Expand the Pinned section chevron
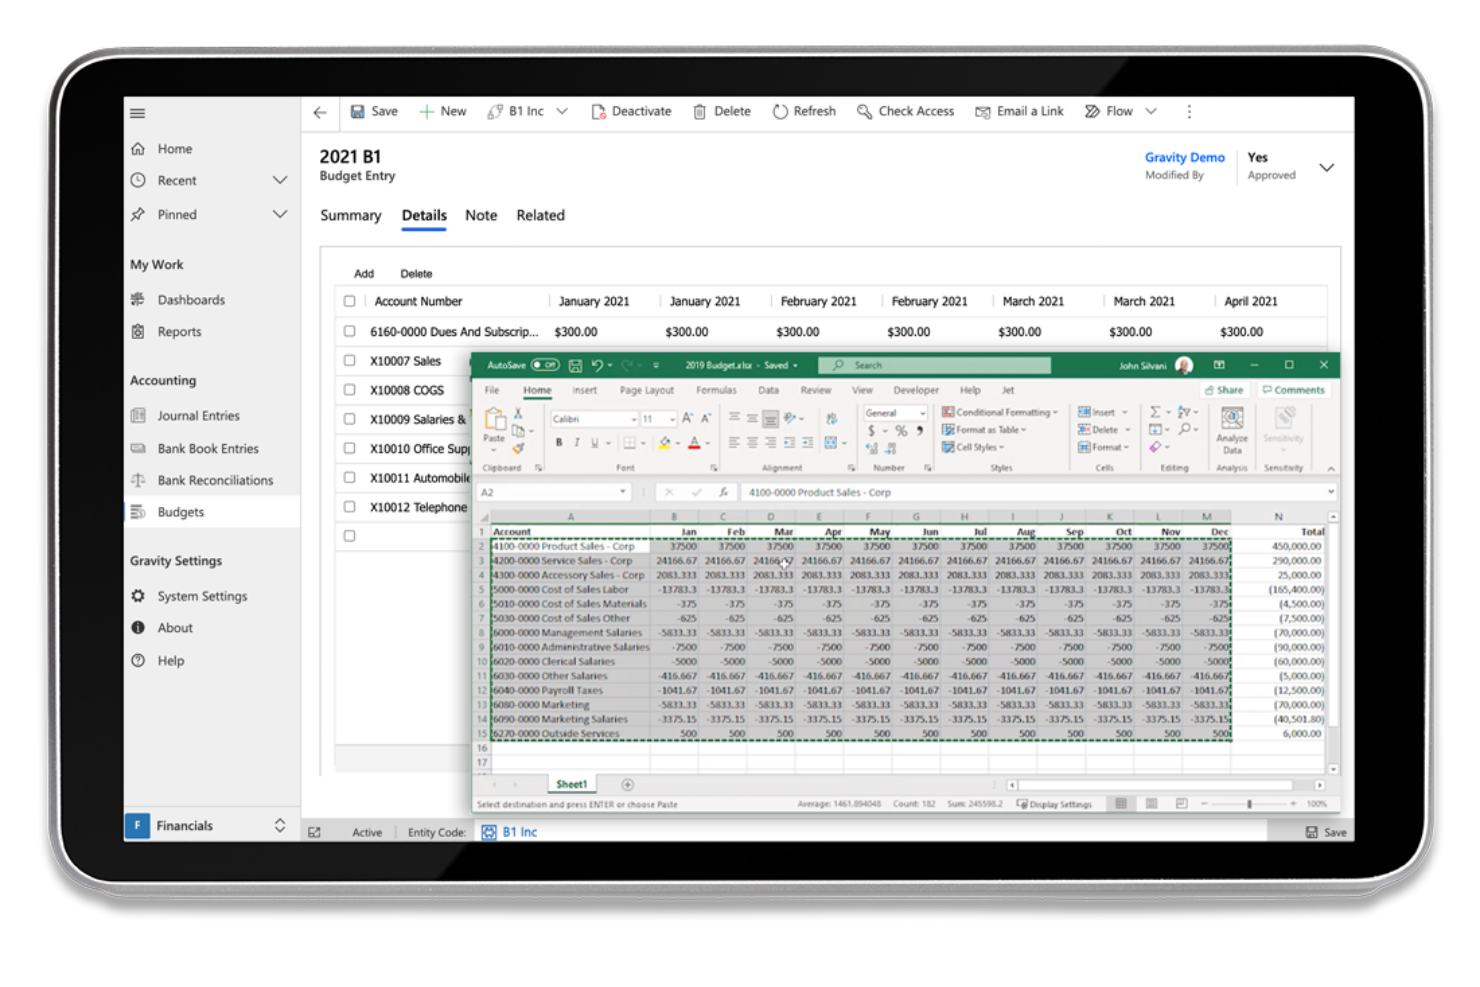The image size is (1480, 987). 280,214
